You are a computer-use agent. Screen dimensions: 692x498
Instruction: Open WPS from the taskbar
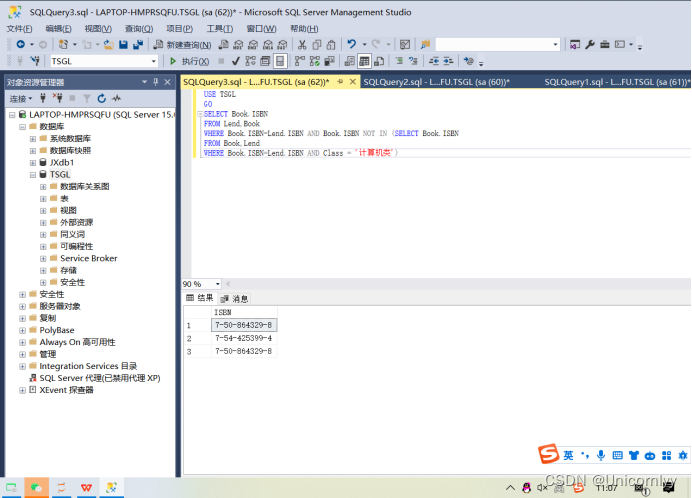[86, 487]
